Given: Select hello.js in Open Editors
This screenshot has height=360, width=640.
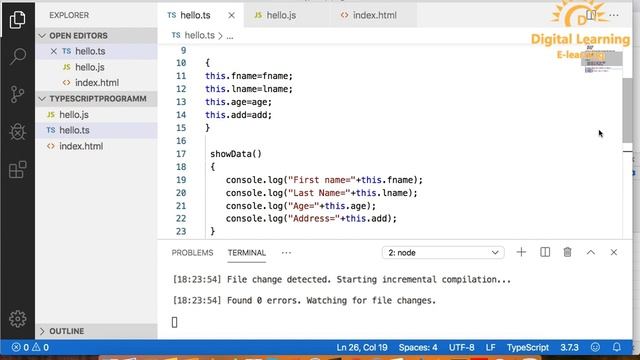Looking at the screenshot, I should pyautogui.click(x=96, y=67).
